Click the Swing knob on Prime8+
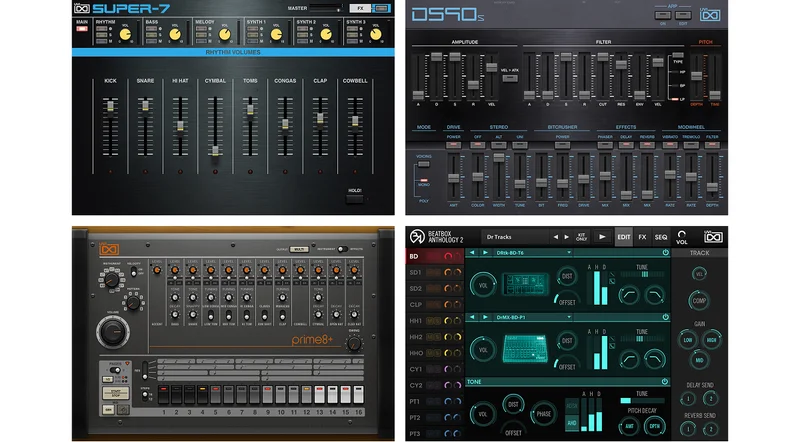Viewport: 800px width, 442px height. (x=354, y=344)
